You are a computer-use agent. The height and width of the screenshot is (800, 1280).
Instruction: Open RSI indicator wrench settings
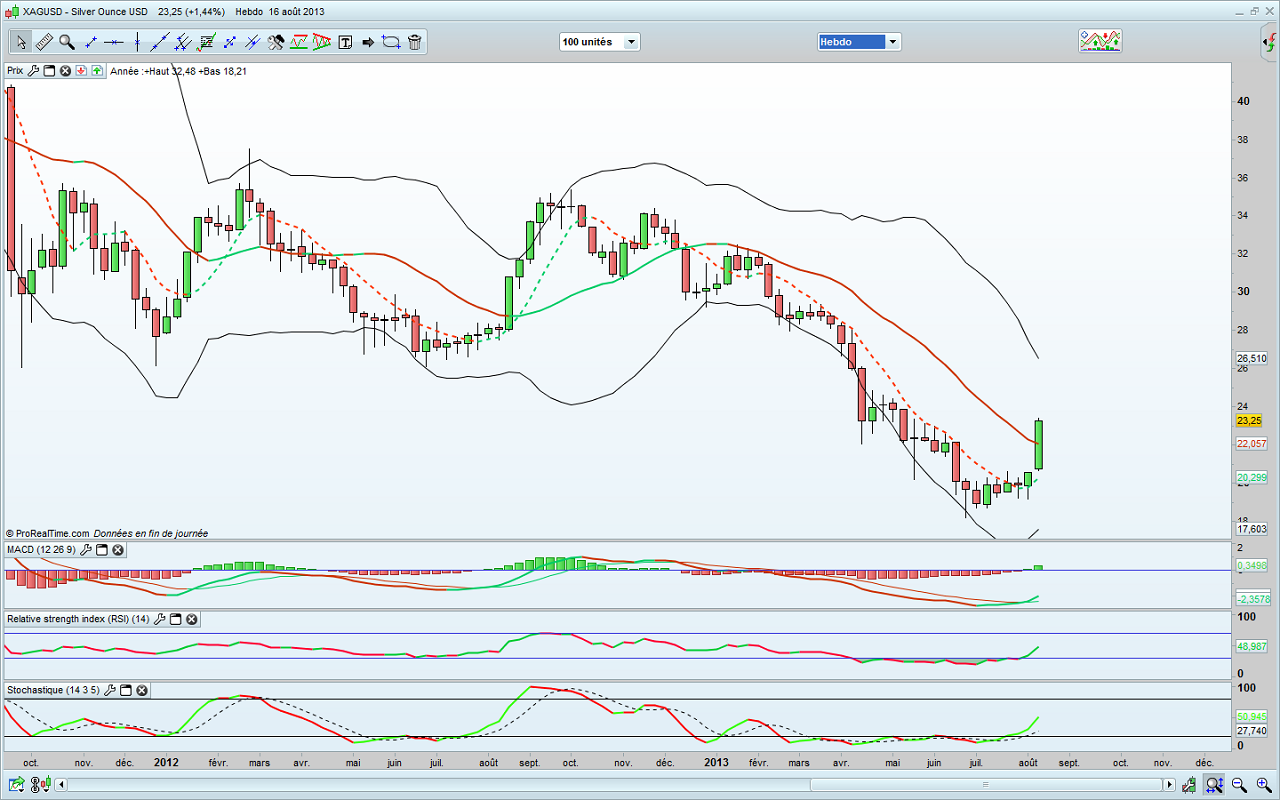coord(159,620)
